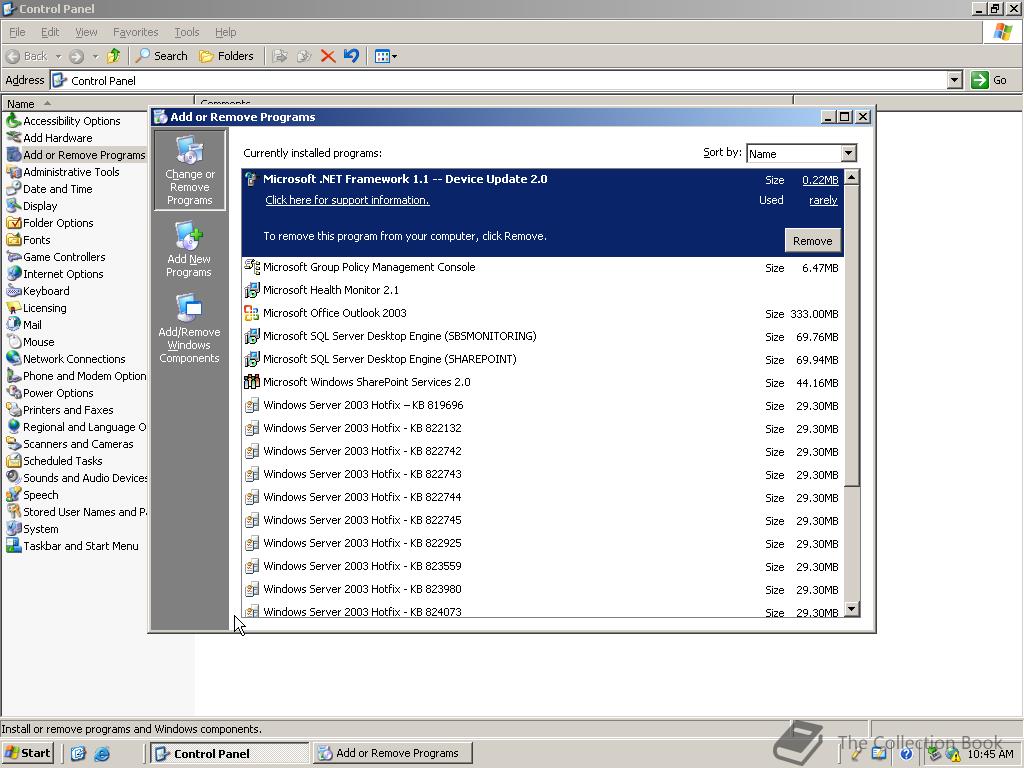Select SQL Server Desktop Engine (SHAREPOINT)
1024x768 pixels.
[541, 359]
